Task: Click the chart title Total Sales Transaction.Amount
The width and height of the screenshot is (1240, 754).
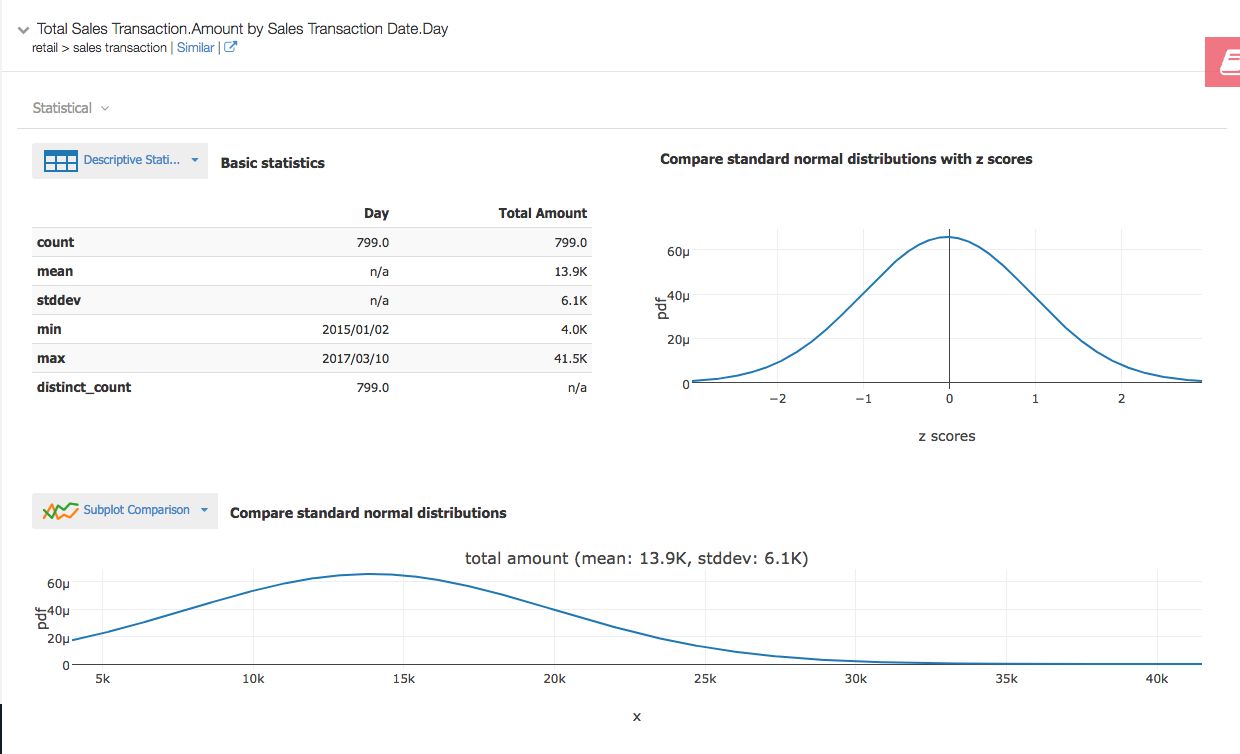Action: pyautogui.click(x=242, y=29)
